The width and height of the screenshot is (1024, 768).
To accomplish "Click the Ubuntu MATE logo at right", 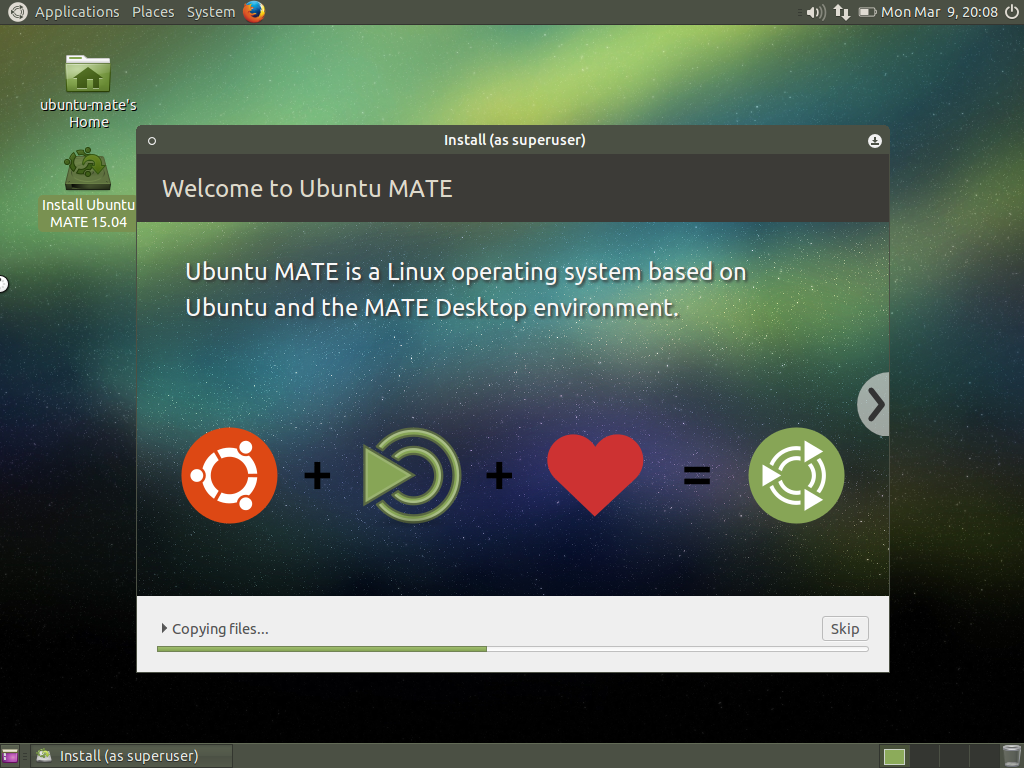I will pos(796,475).
